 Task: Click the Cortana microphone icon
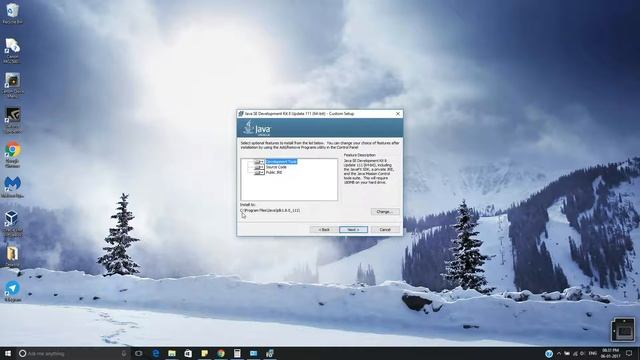tap(124, 353)
